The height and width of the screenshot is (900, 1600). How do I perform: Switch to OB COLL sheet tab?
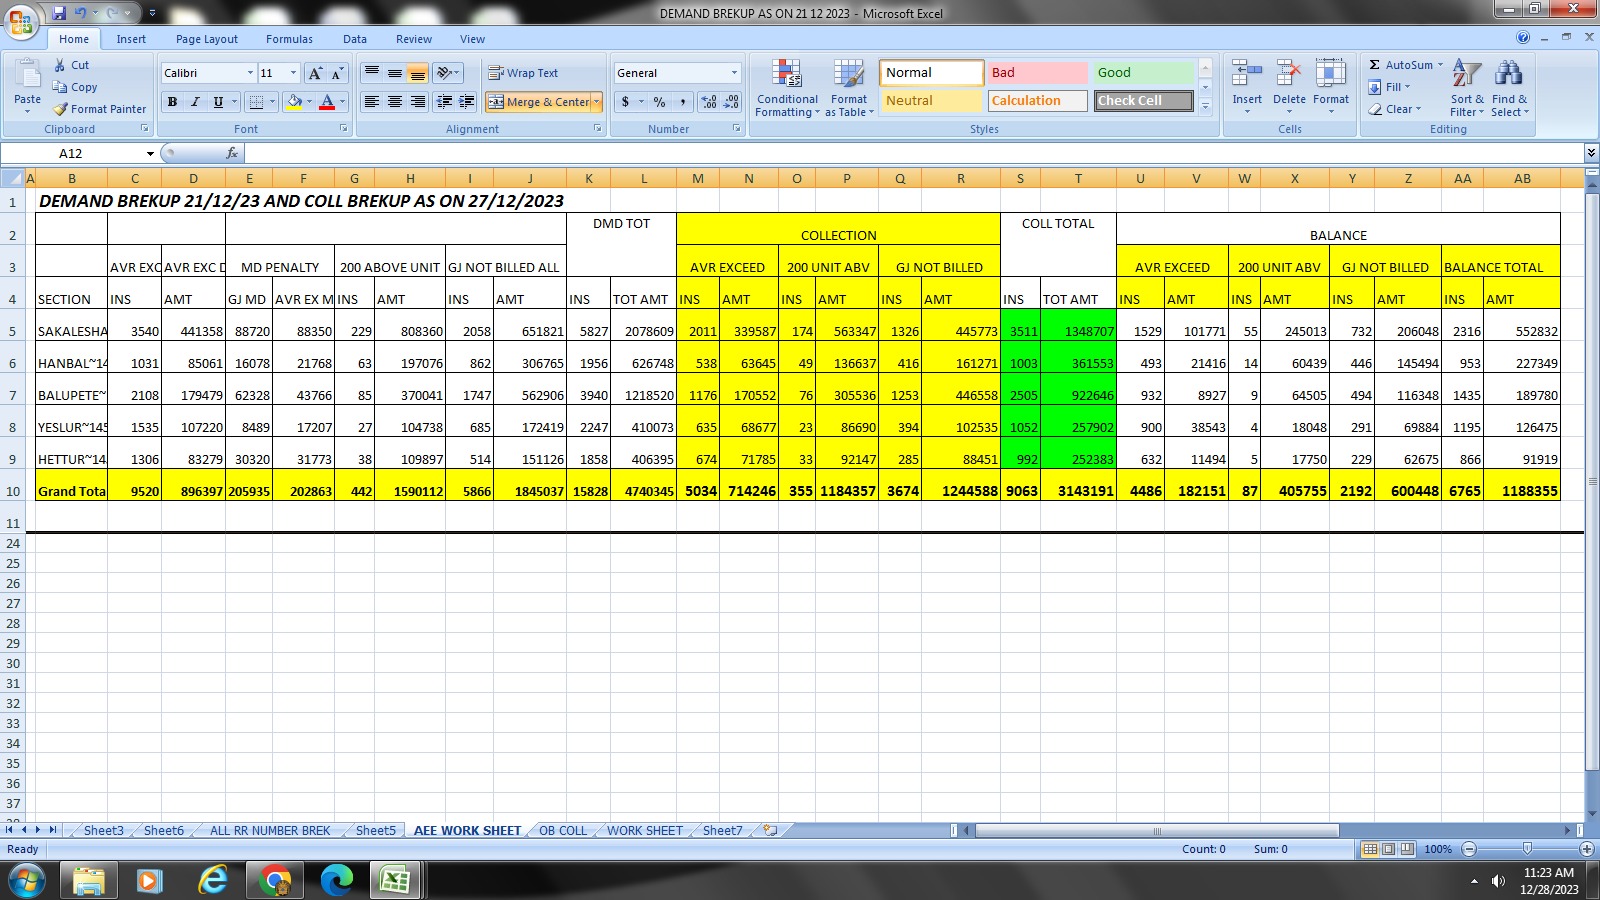pyautogui.click(x=563, y=830)
